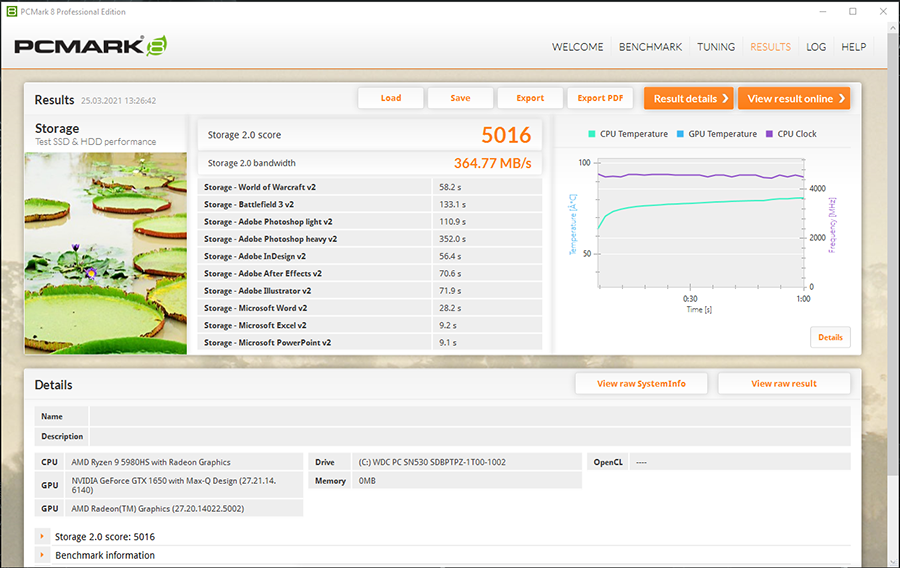
Task: Click the CPU Temperature legend swatch
Action: pyautogui.click(x=592, y=134)
